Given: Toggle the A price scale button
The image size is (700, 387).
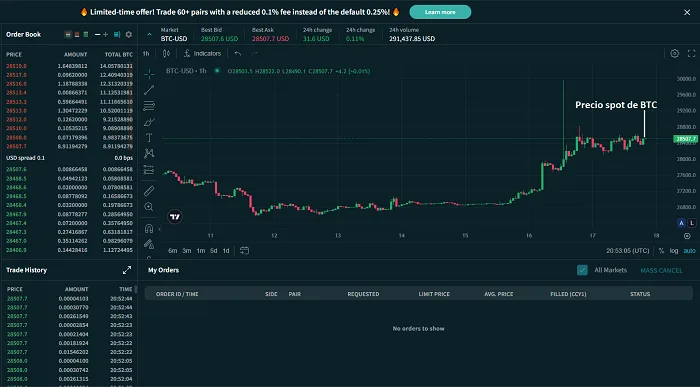Looking at the screenshot, I should [x=681, y=223].
